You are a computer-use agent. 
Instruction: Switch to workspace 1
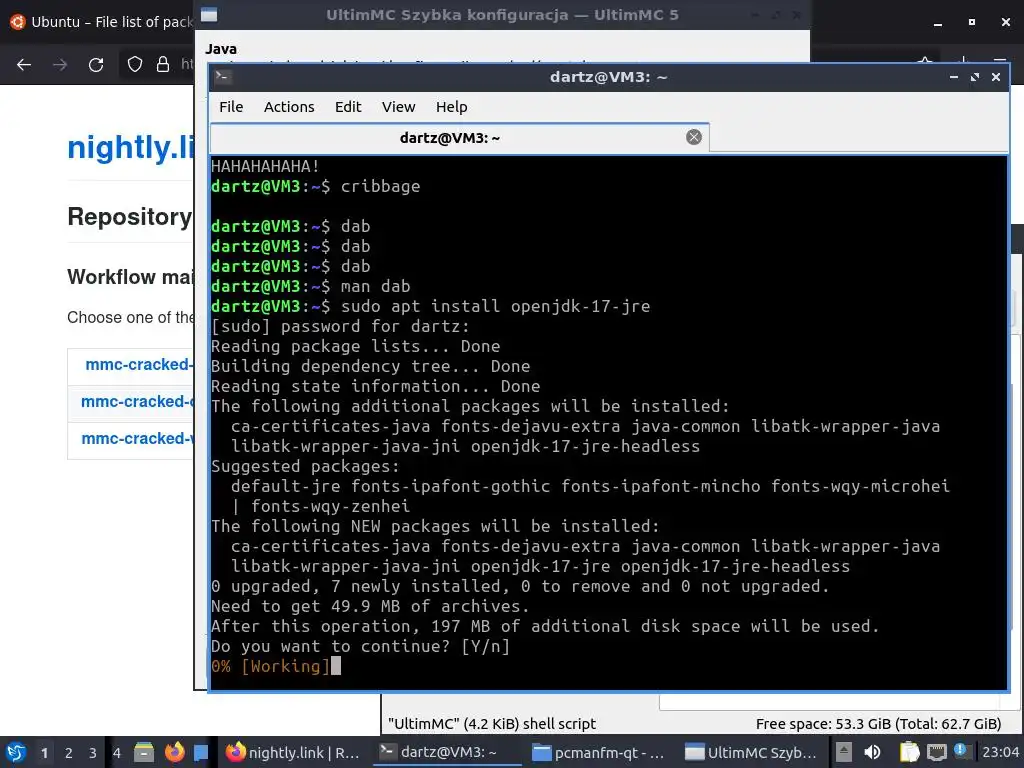pos(44,753)
